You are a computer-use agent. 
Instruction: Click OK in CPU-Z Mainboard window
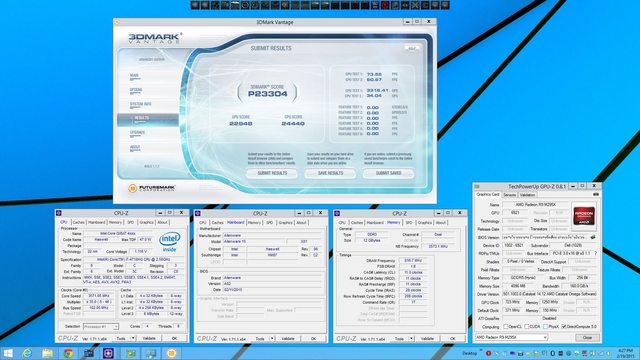pyautogui.click(x=313, y=339)
